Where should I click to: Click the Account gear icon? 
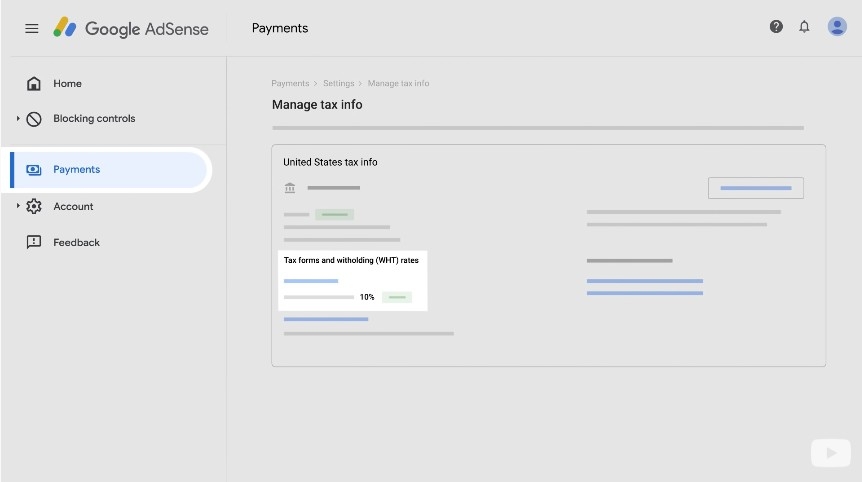pyautogui.click(x=34, y=206)
